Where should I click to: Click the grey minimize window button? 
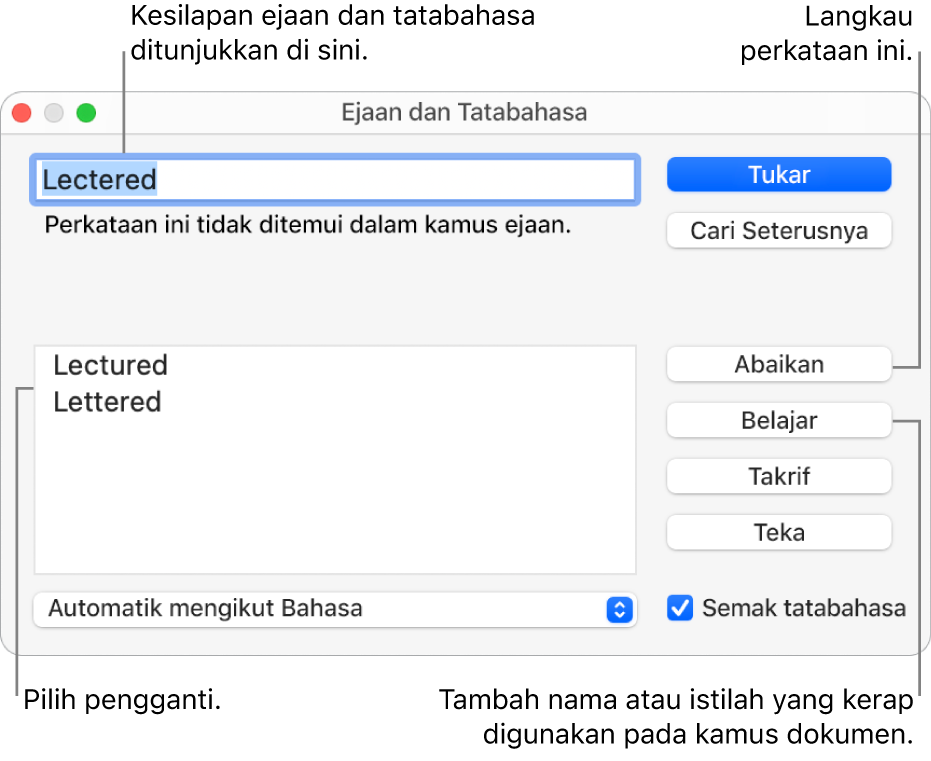click(x=54, y=113)
